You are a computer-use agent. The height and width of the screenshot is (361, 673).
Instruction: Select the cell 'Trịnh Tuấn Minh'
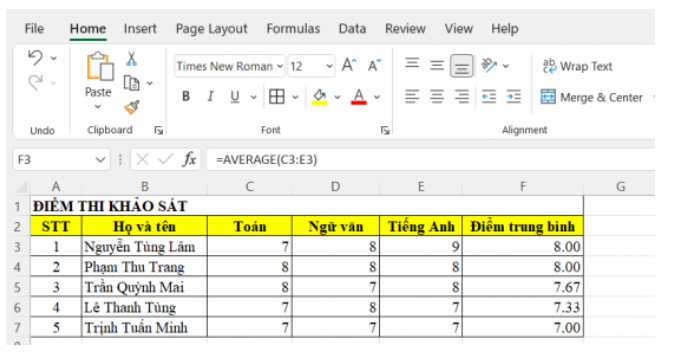point(144,328)
